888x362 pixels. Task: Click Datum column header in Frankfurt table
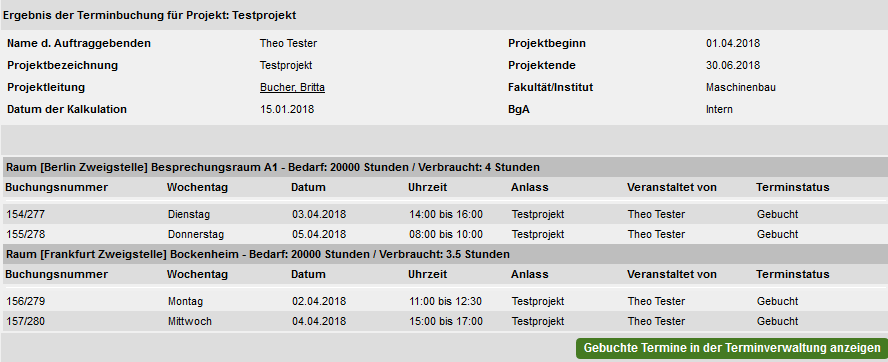click(308, 274)
